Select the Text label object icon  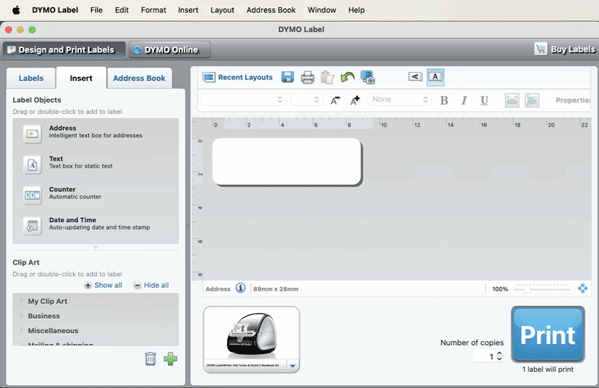pyautogui.click(x=32, y=165)
